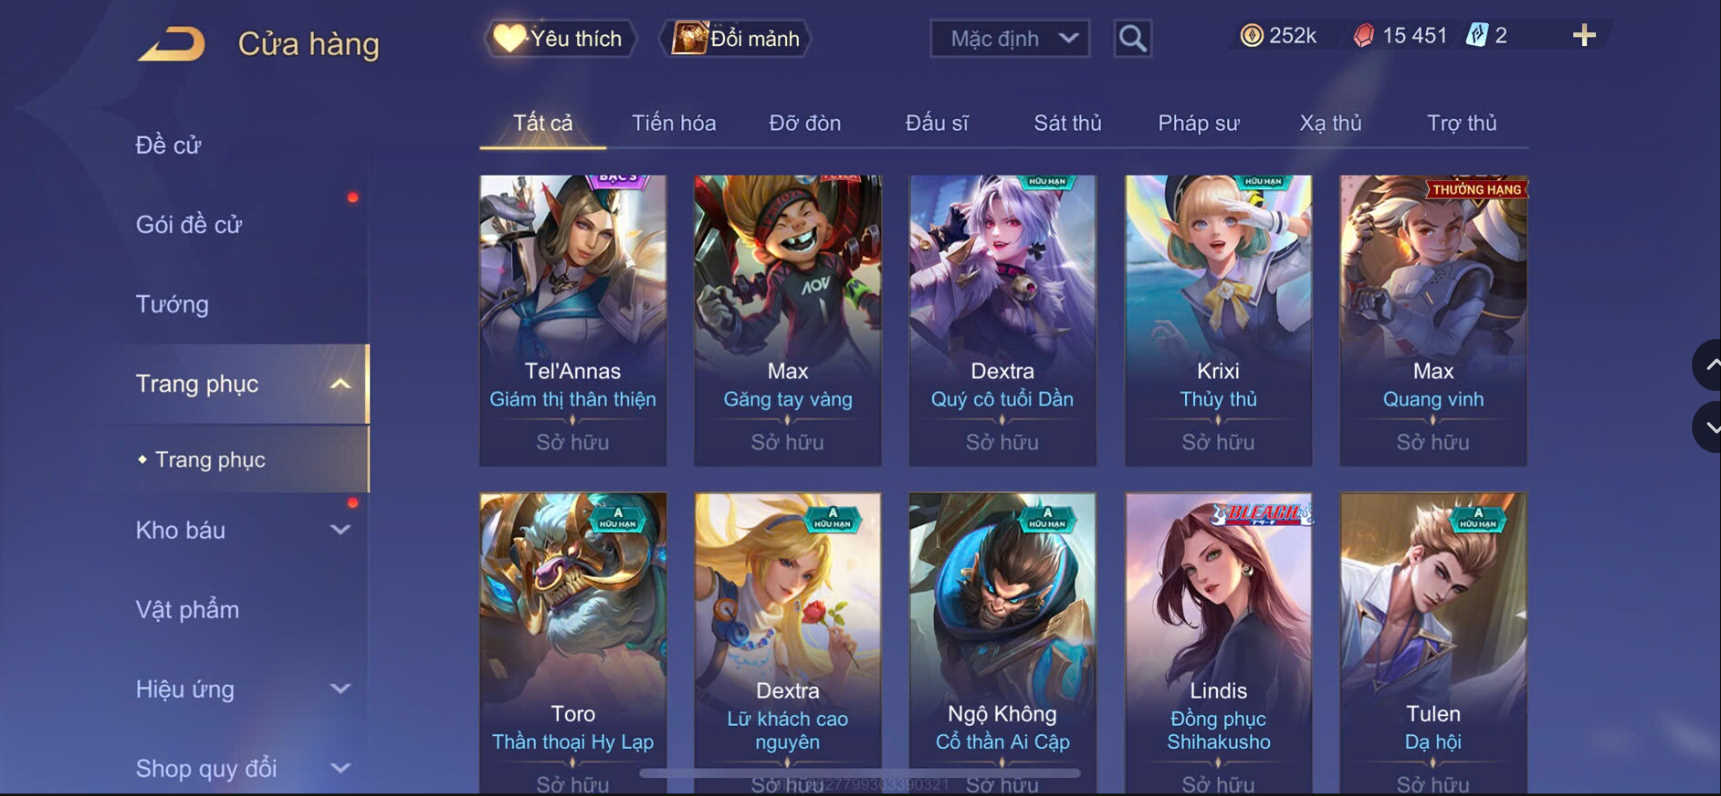
Task: Collapse the Trang phục sidebar section
Action: (x=340, y=384)
